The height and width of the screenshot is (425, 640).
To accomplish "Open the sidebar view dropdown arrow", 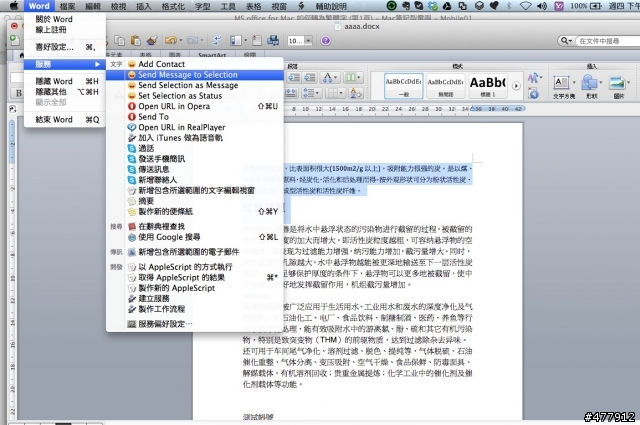I will coord(245,40).
